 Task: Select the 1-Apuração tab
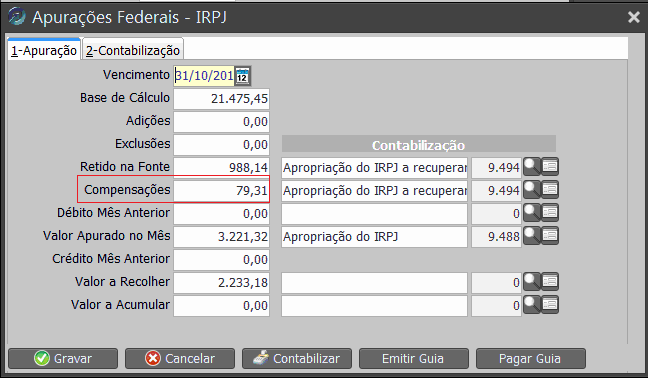pos(44,50)
